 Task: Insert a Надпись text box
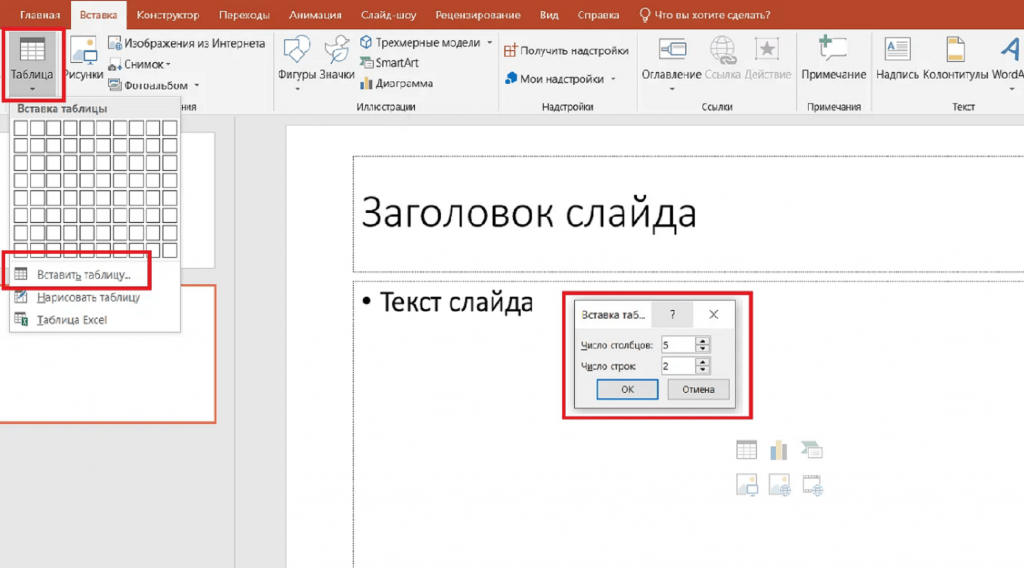tap(897, 58)
